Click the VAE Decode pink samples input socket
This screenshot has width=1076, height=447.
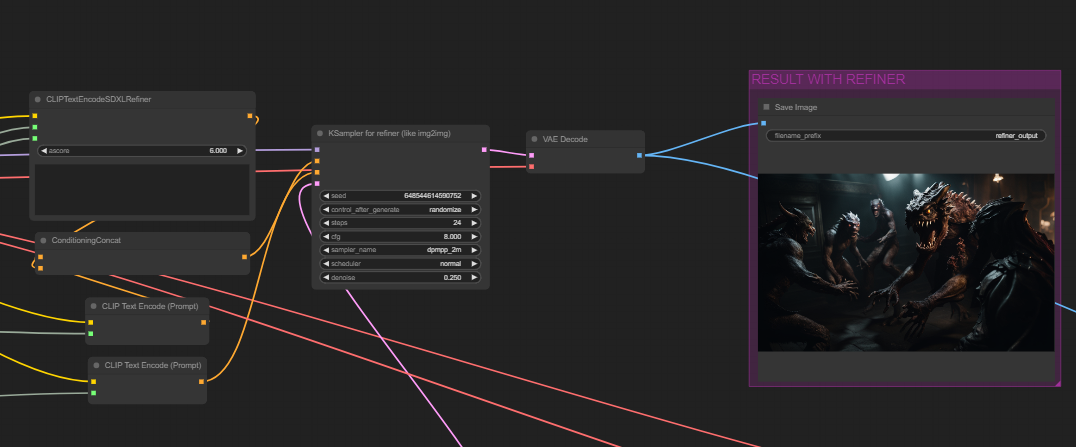[532, 155]
